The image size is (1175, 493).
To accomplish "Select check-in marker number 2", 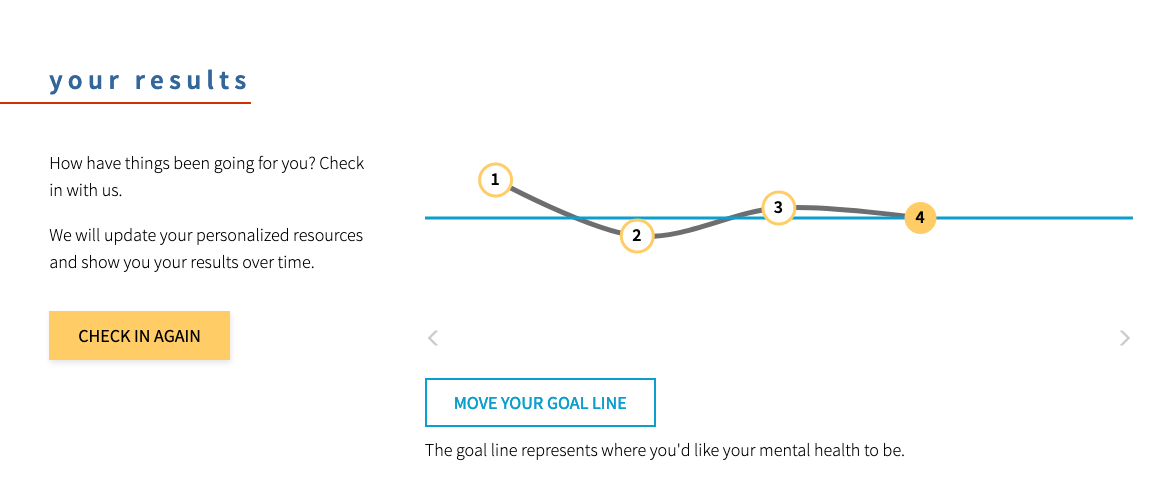I will [x=637, y=236].
